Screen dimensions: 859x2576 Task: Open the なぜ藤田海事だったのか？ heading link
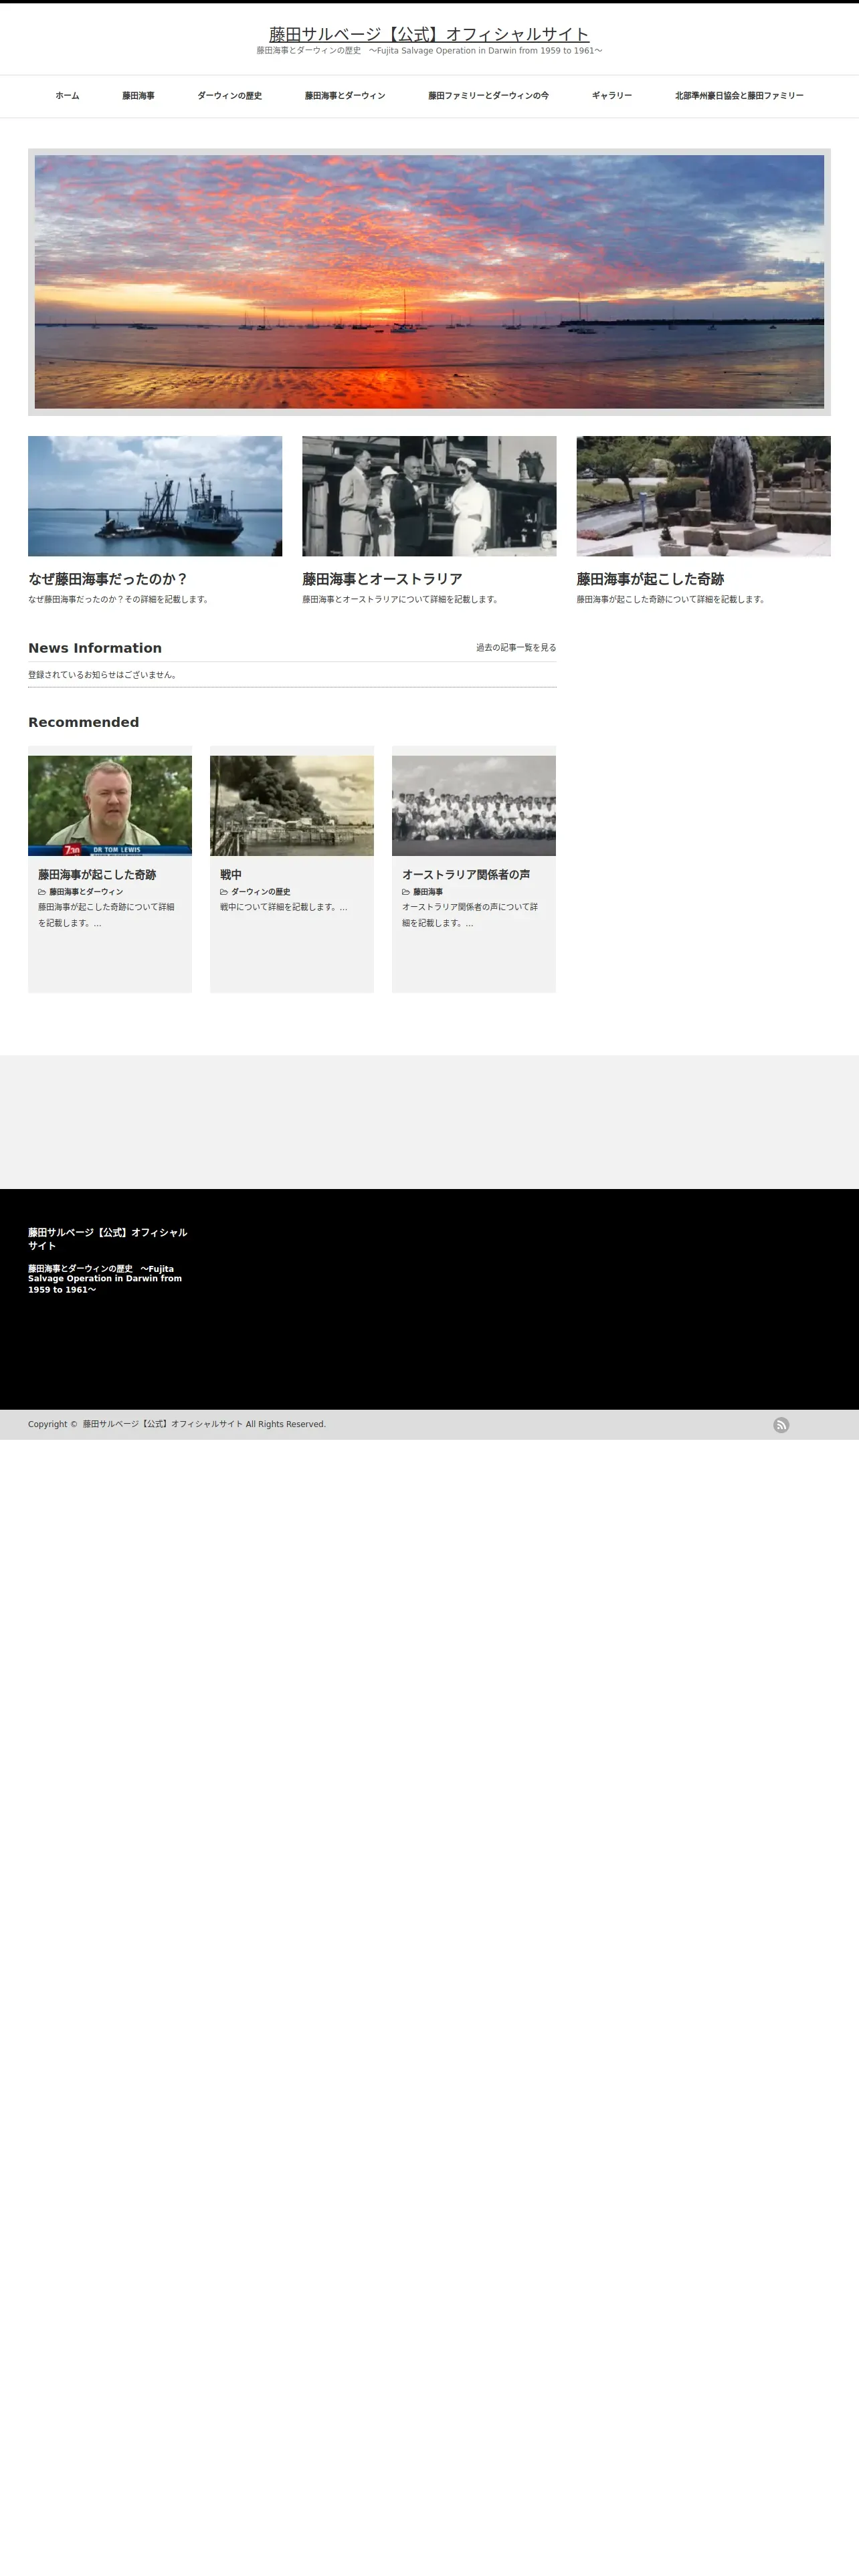click(108, 579)
